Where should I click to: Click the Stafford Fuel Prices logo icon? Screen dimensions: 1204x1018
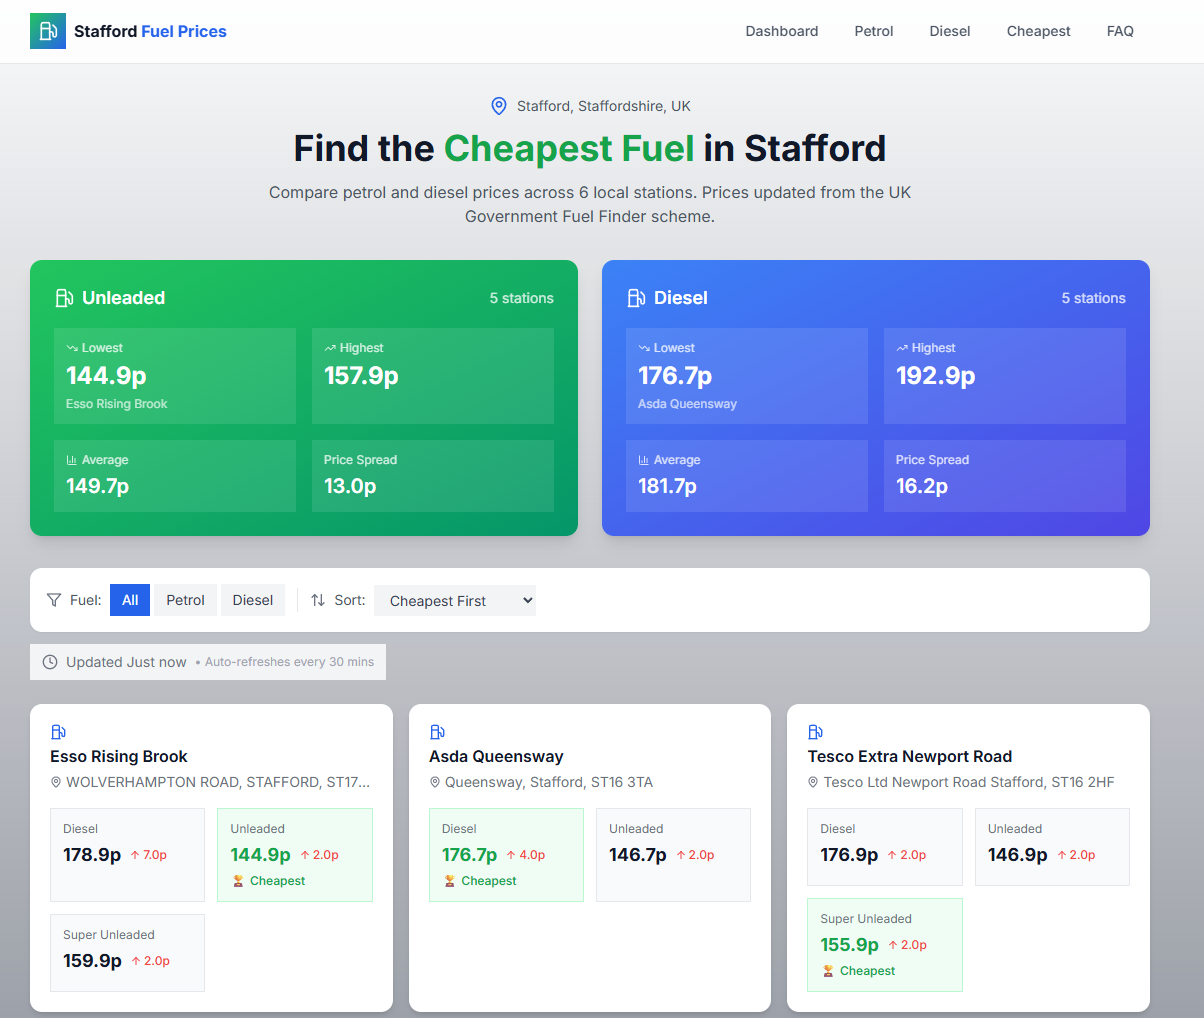click(48, 31)
